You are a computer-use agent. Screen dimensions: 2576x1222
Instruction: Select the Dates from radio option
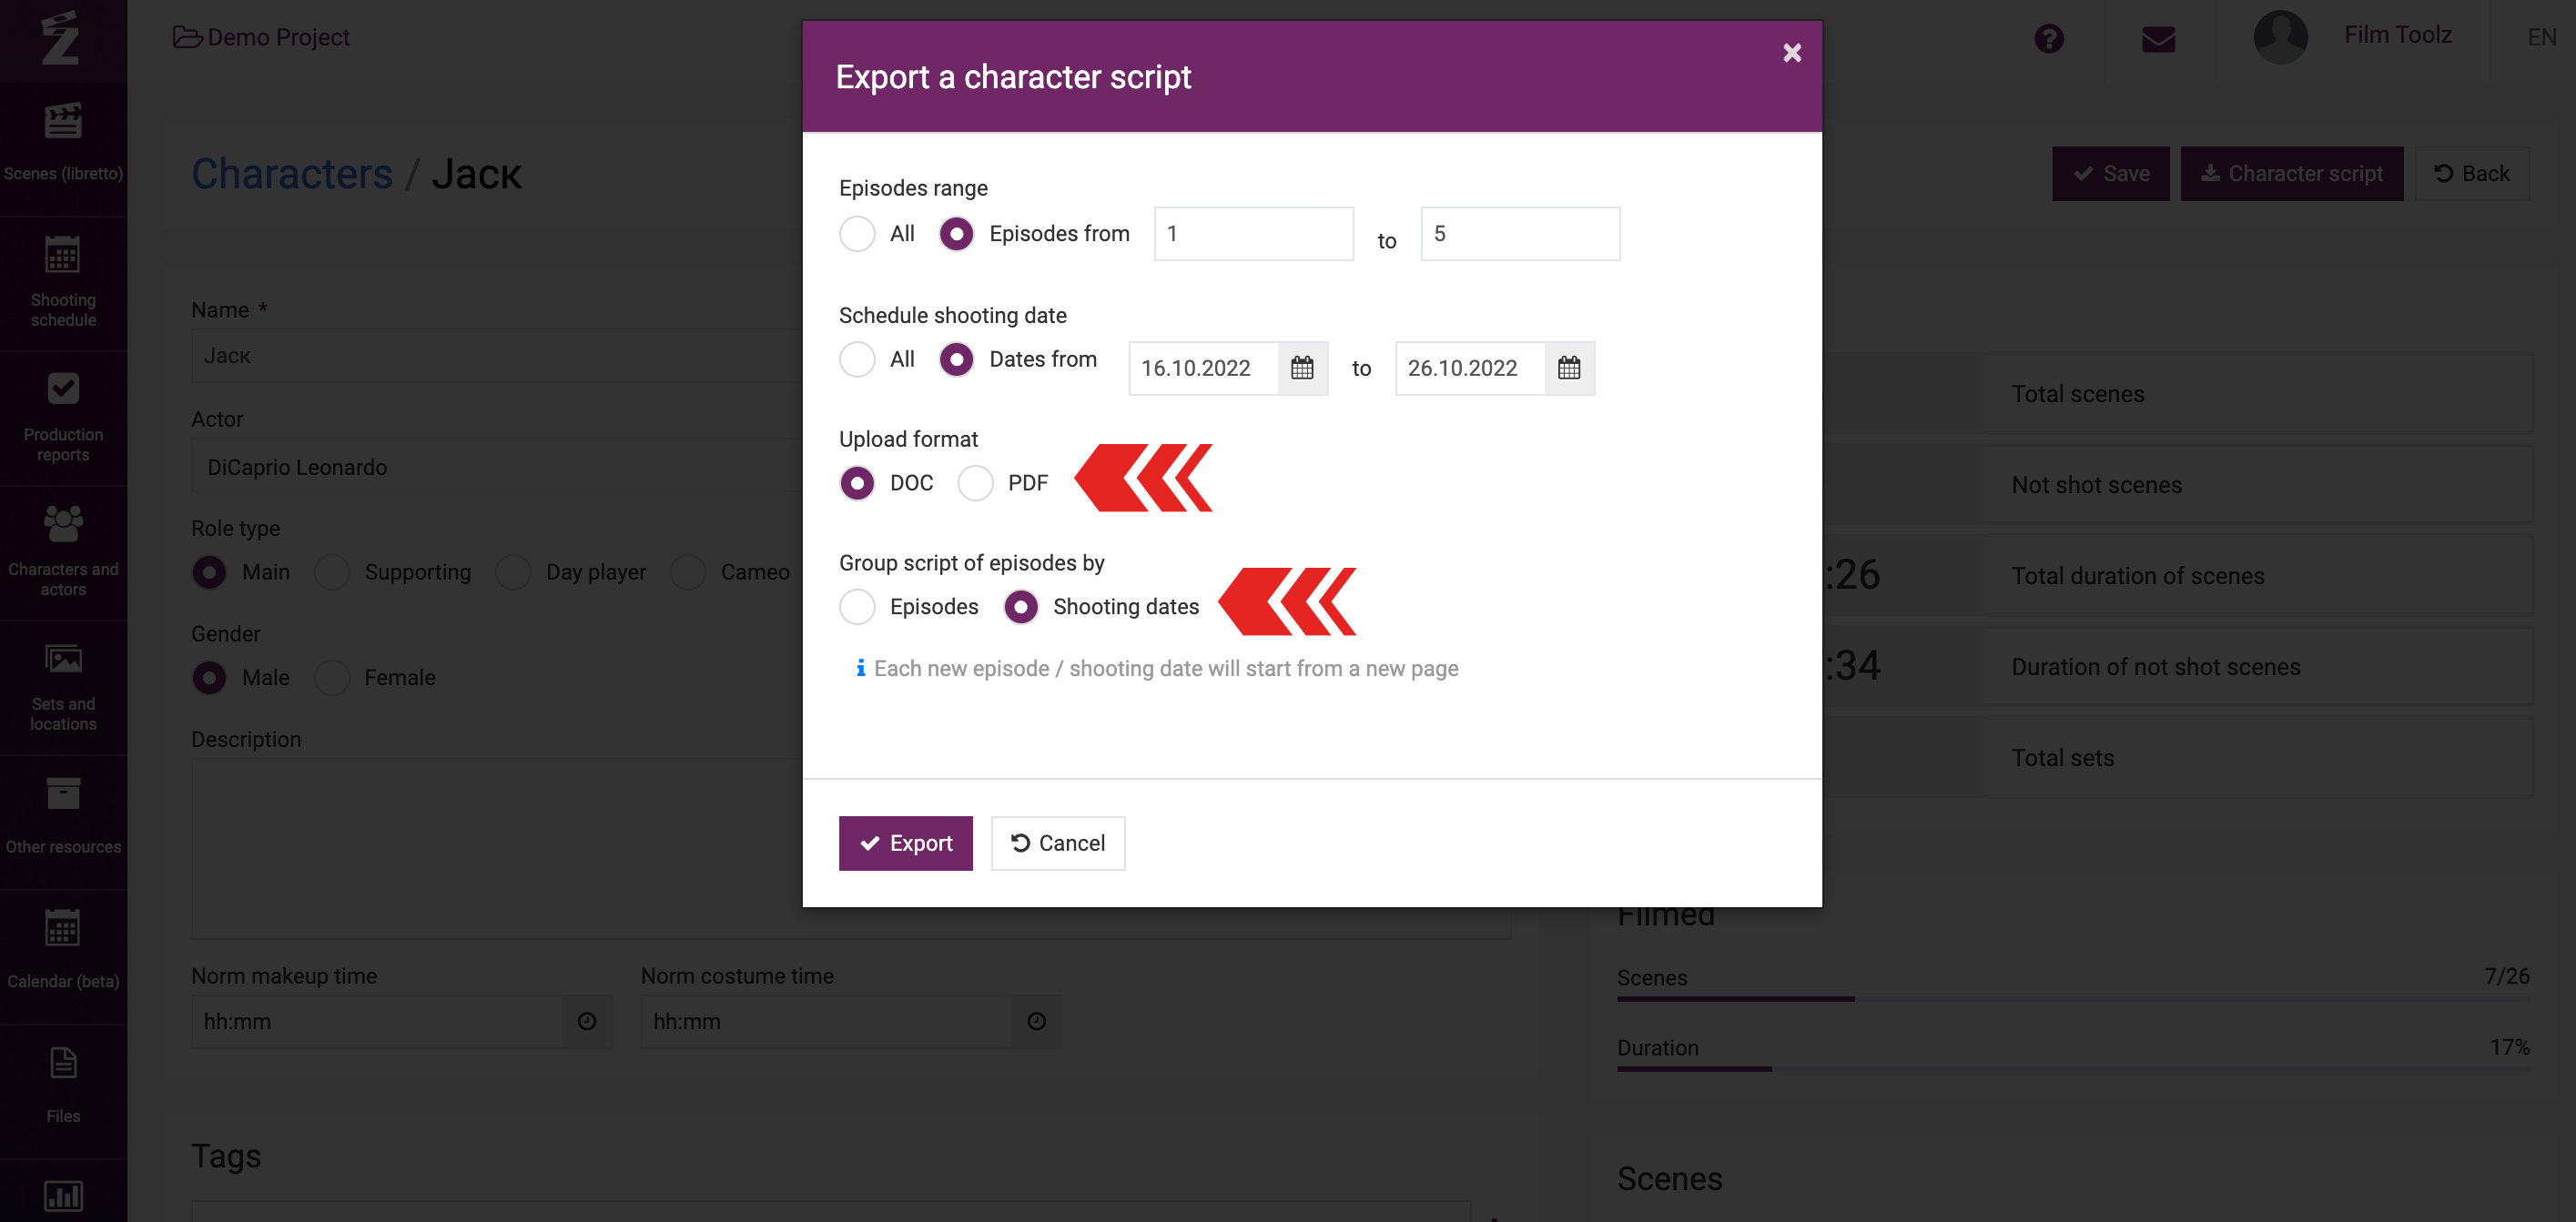coord(957,359)
